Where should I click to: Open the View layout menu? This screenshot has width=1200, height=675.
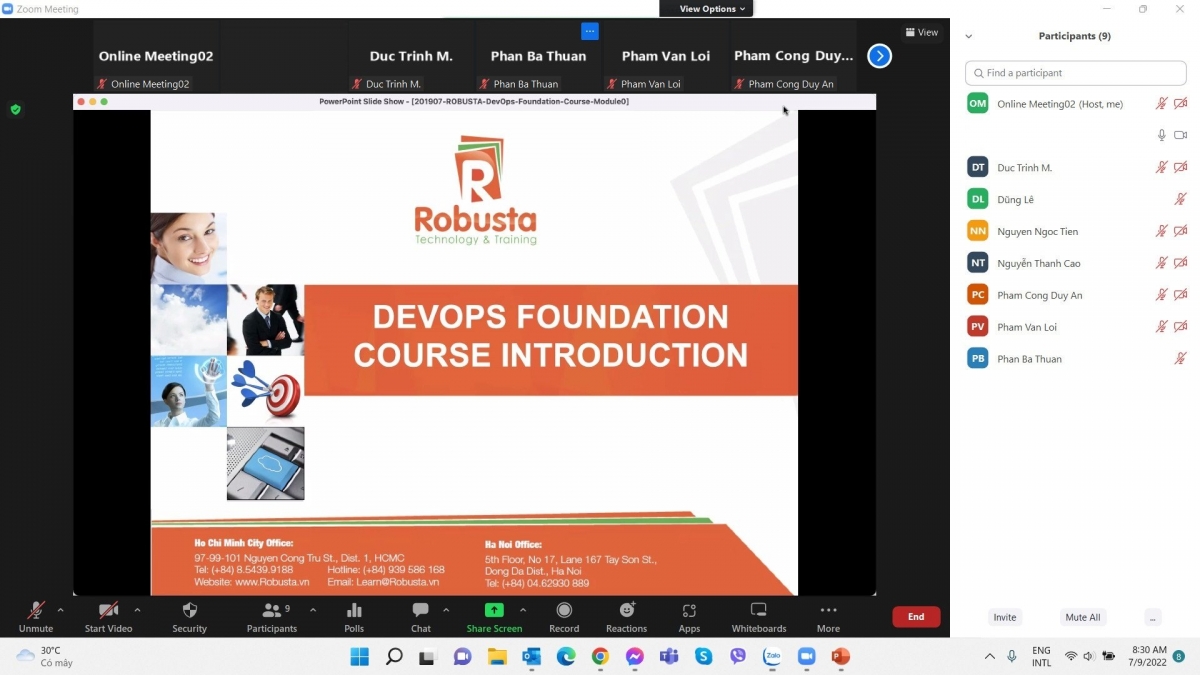click(922, 32)
